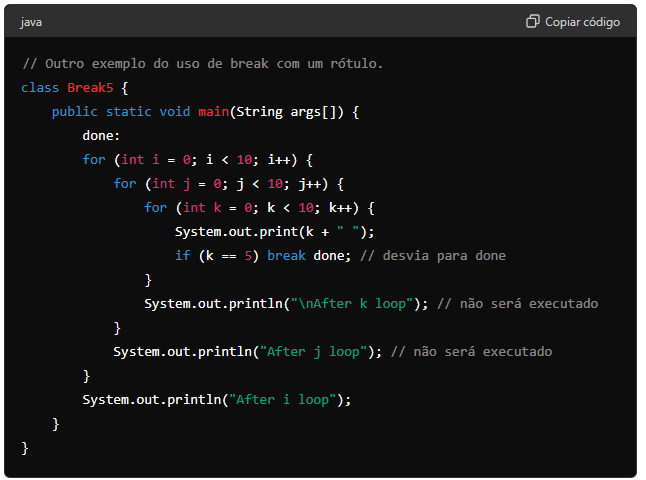Image resolution: width=646 pixels, height=480 pixels.
Task: Click the "for (int i = 0" loop line
Action: pos(198,159)
